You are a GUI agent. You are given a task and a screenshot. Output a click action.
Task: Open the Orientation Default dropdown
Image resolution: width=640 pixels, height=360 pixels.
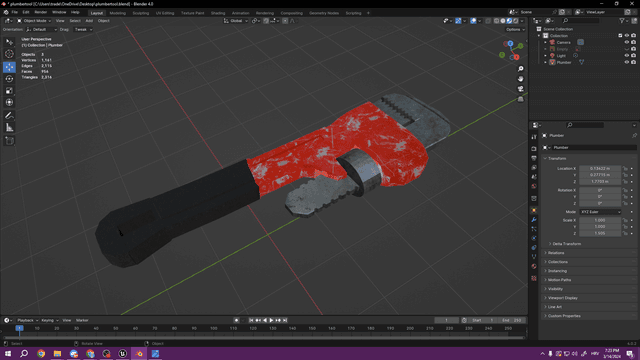tap(41, 29)
